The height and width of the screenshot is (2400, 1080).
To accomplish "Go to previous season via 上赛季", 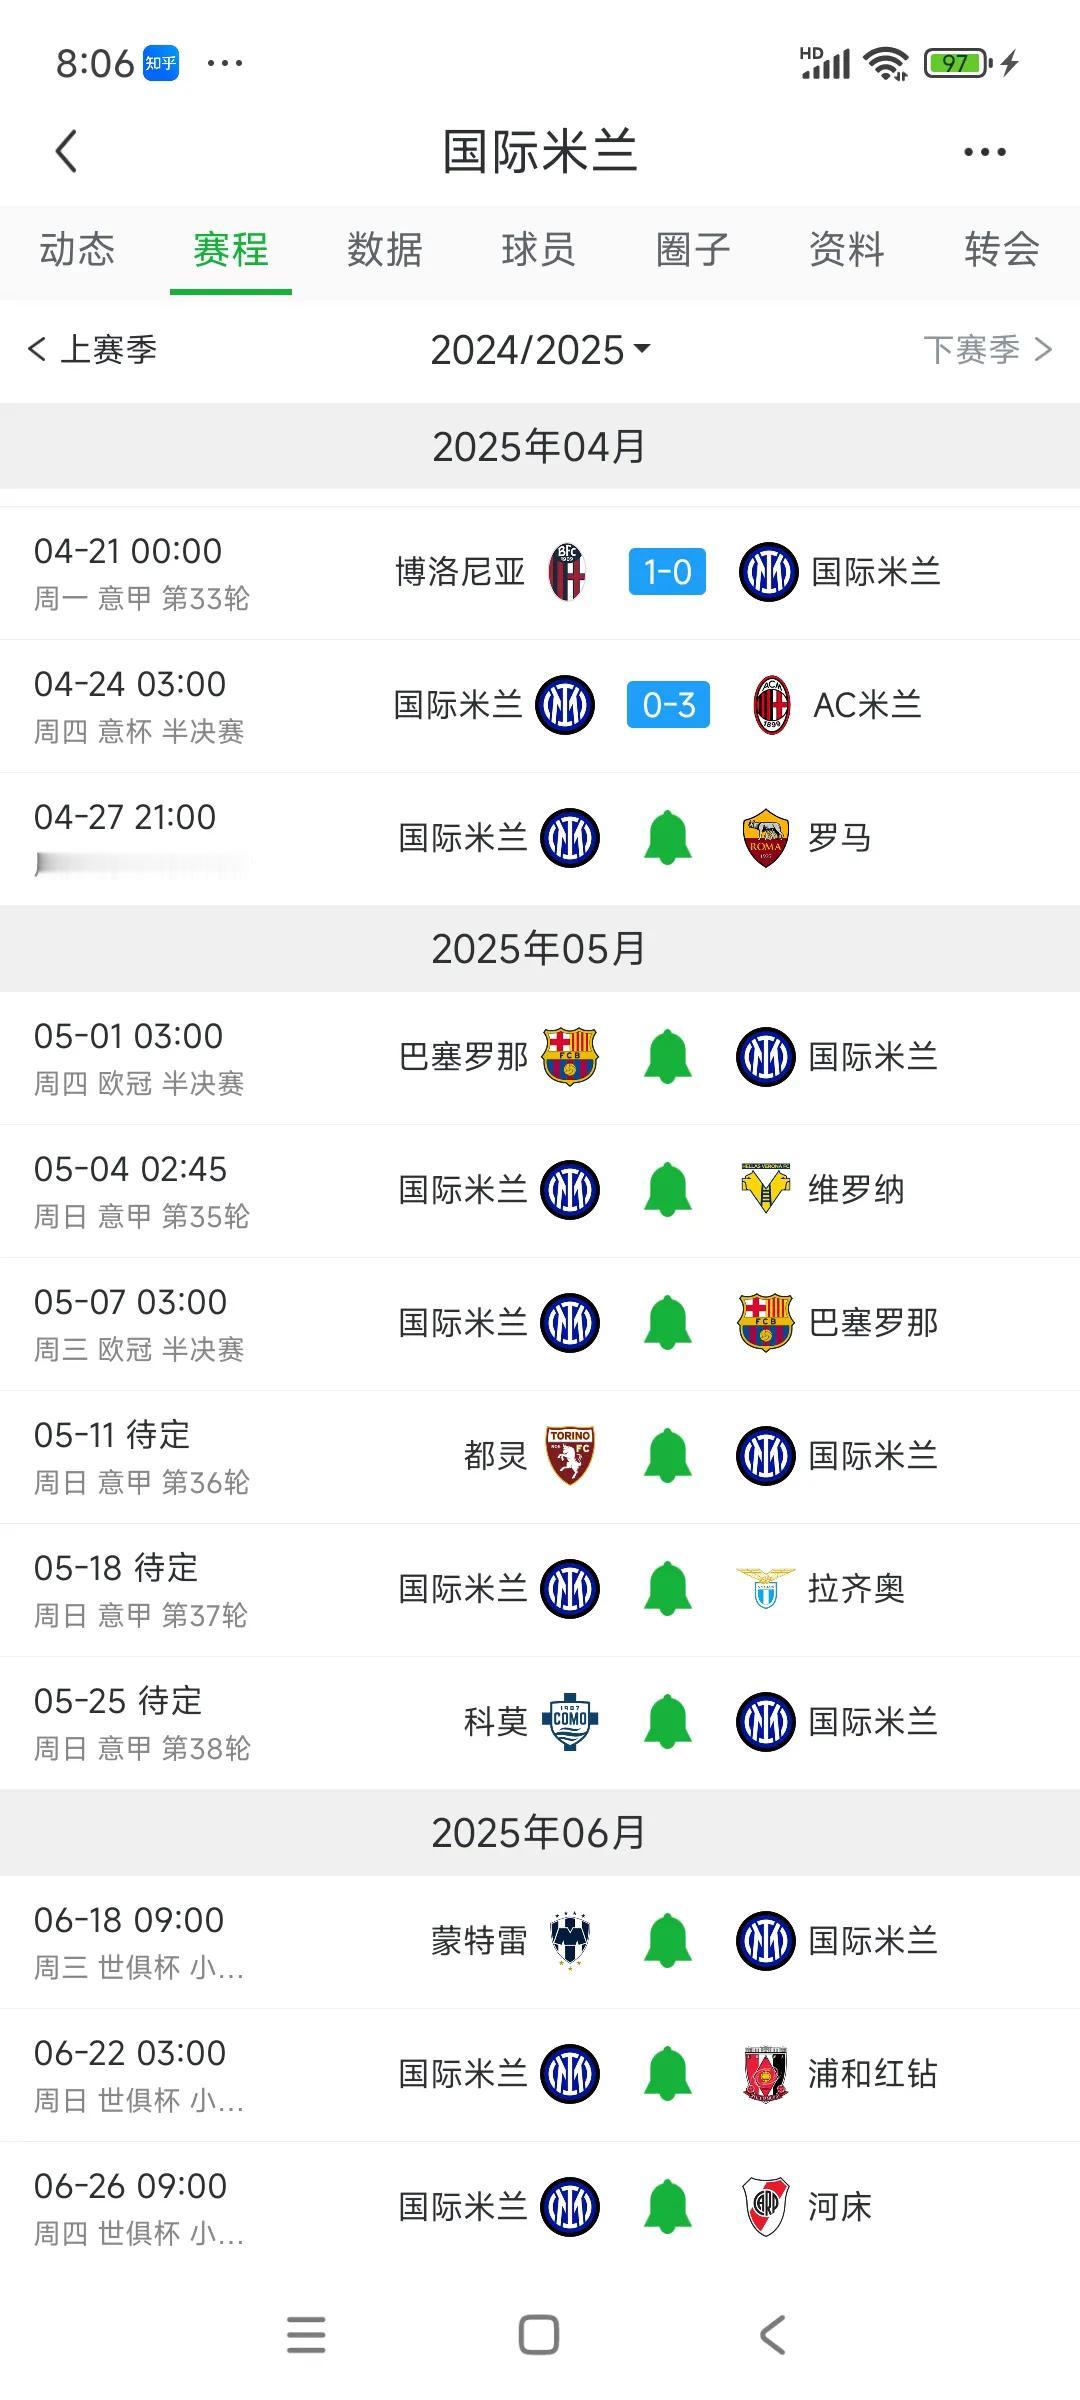I will (92, 349).
